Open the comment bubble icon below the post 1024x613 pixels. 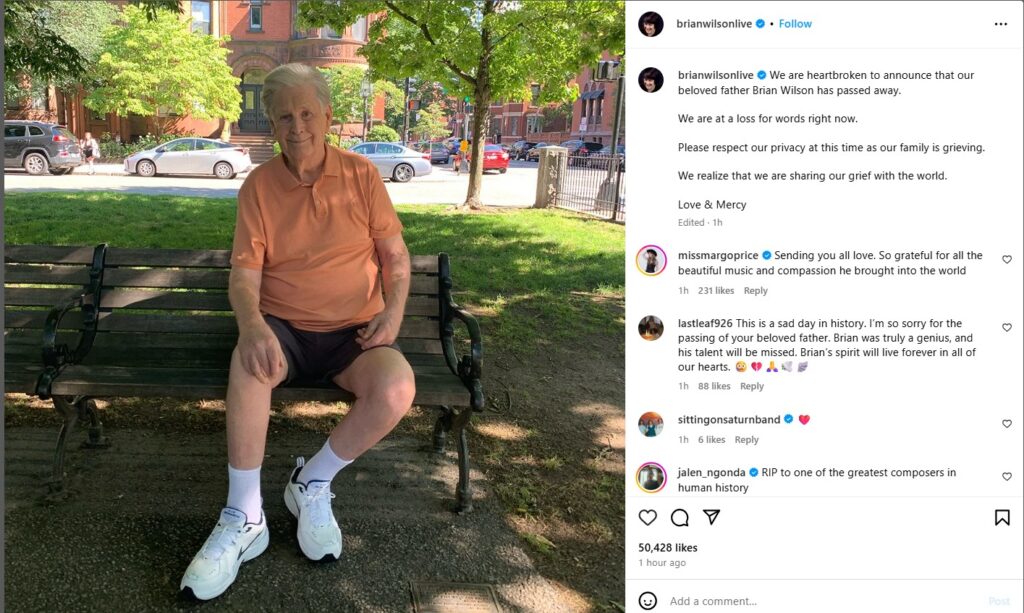click(679, 518)
